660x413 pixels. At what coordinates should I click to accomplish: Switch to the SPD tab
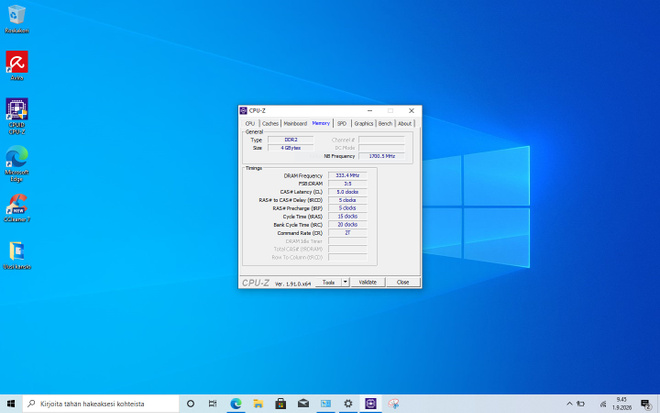pyautogui.click(x=342, y=123)
